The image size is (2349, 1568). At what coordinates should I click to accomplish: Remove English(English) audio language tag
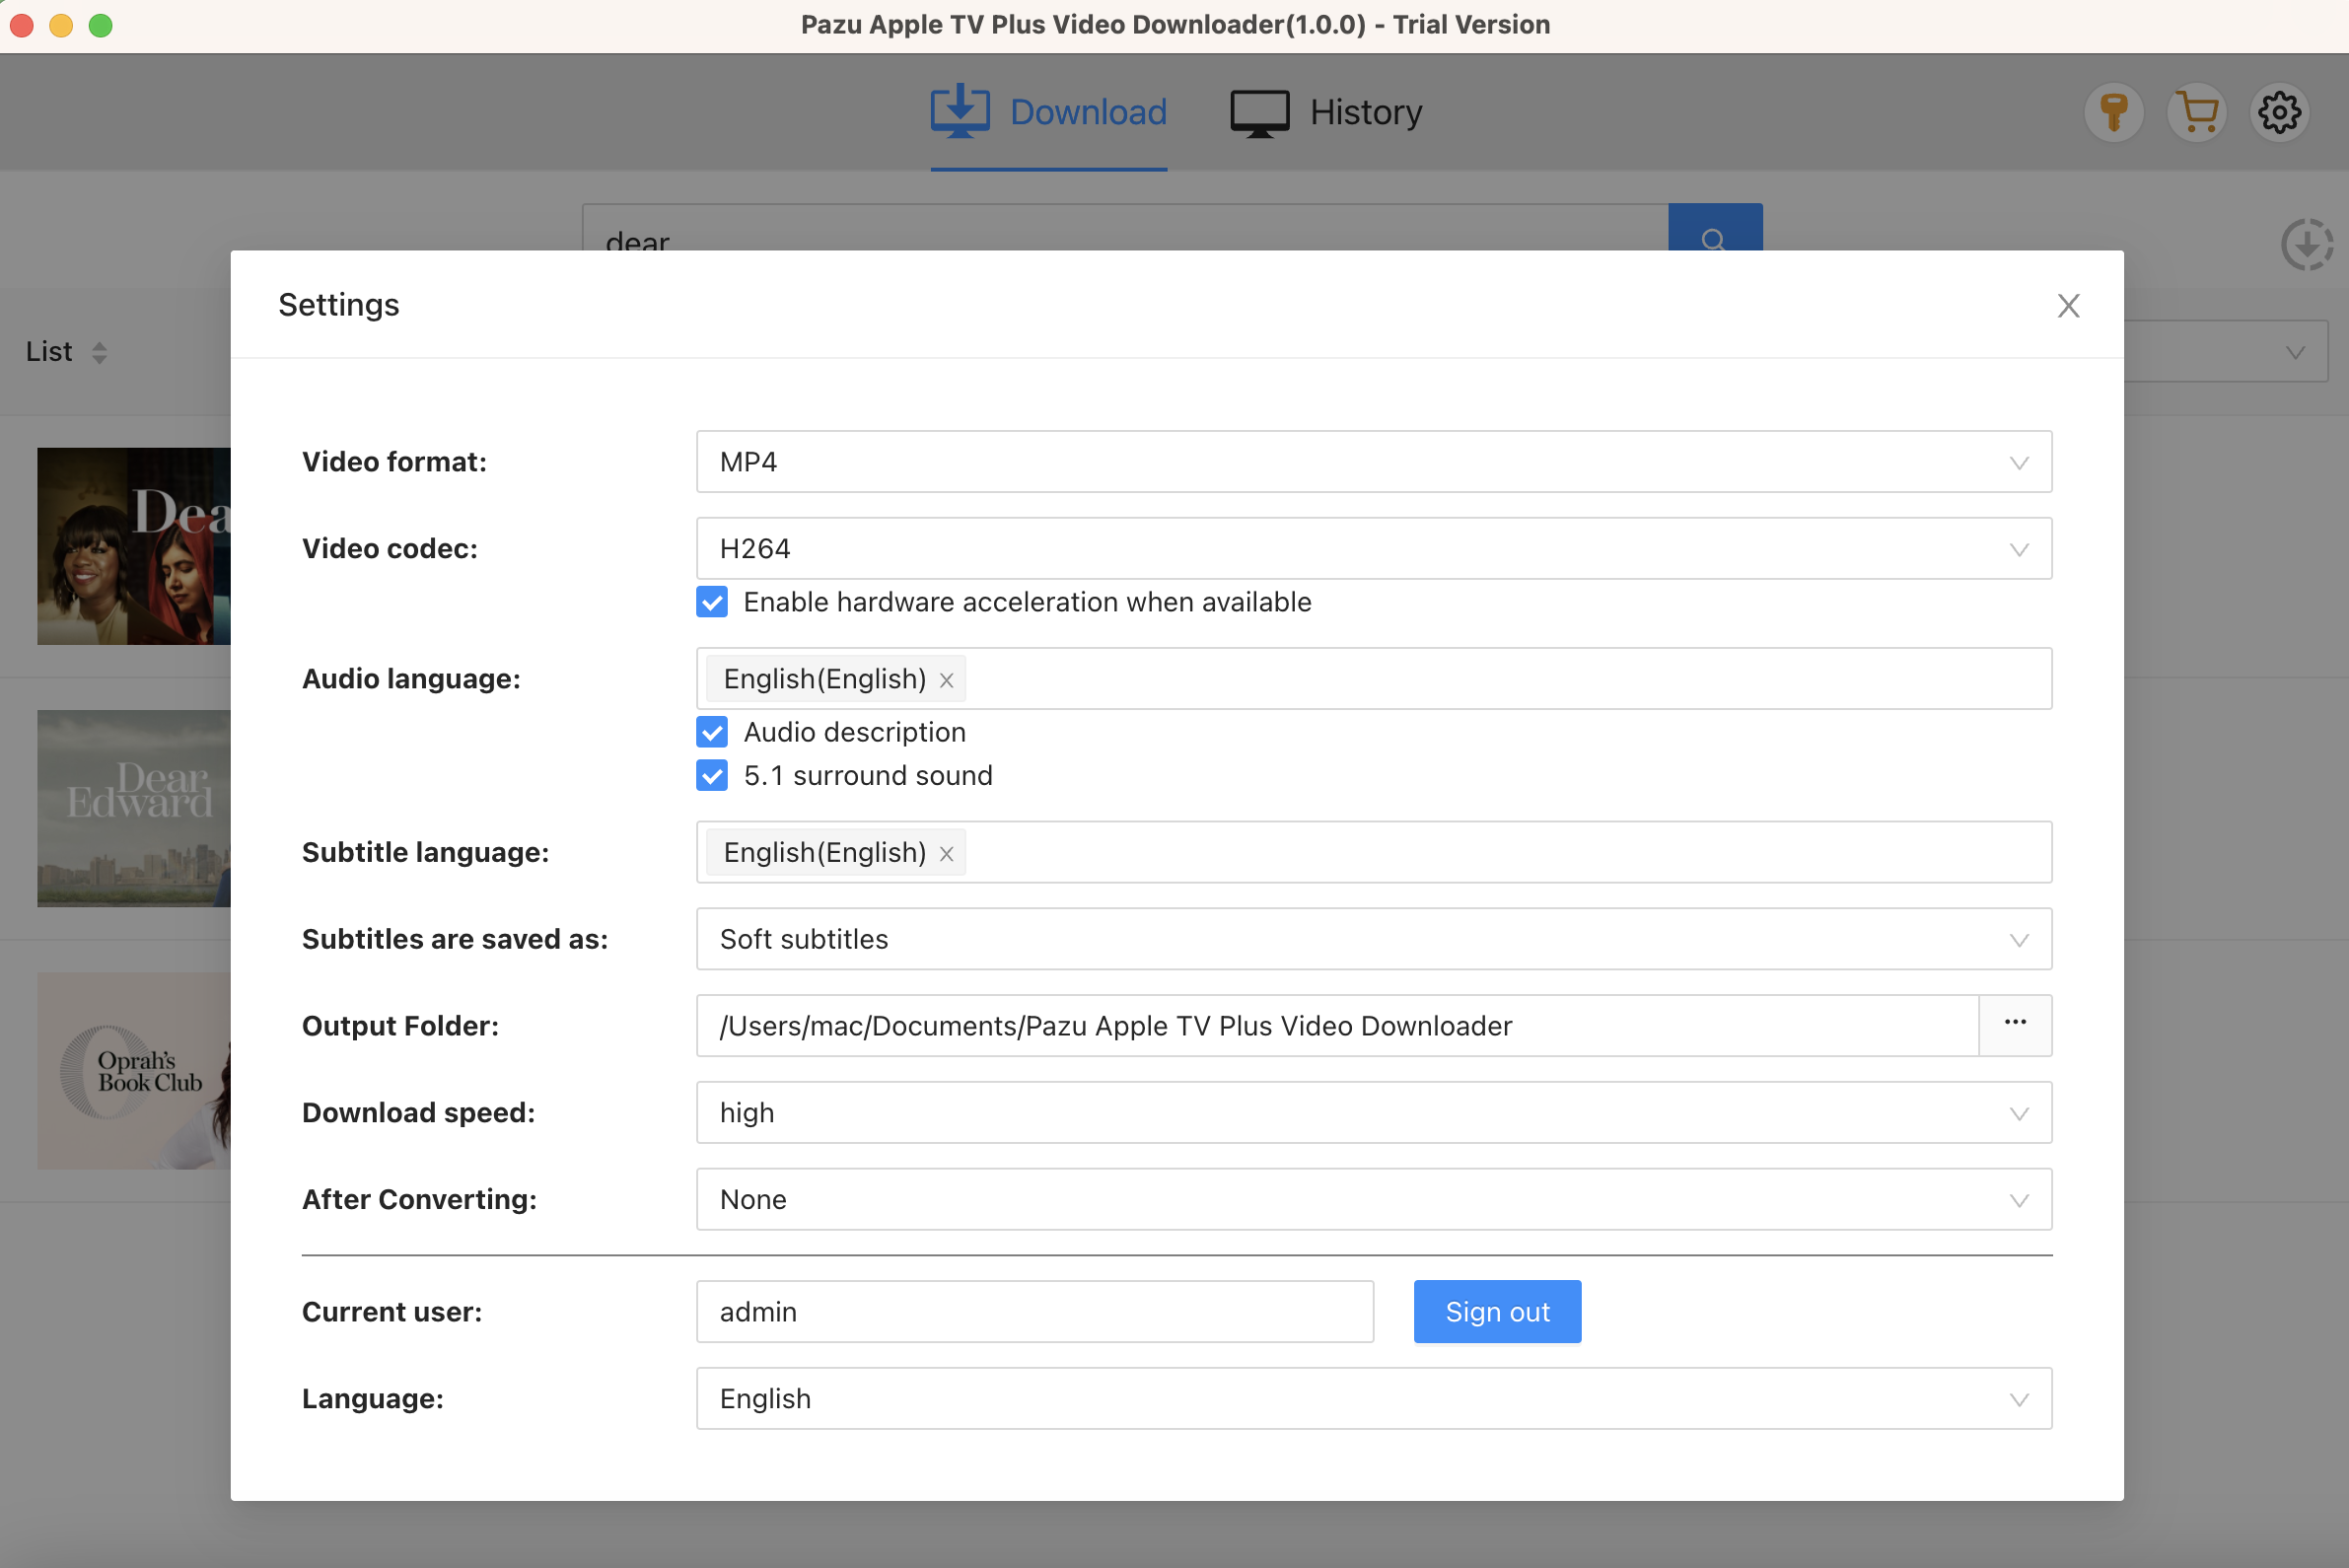946,680
